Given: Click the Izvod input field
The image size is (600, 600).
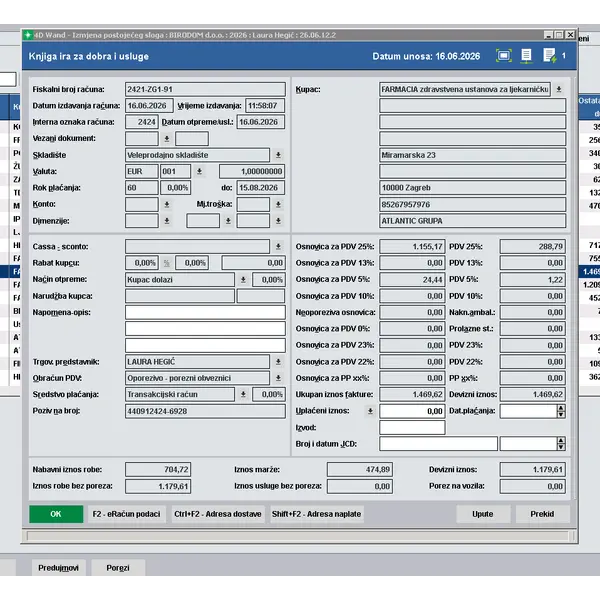Looking at the screenshot, I should click(412, 427).
